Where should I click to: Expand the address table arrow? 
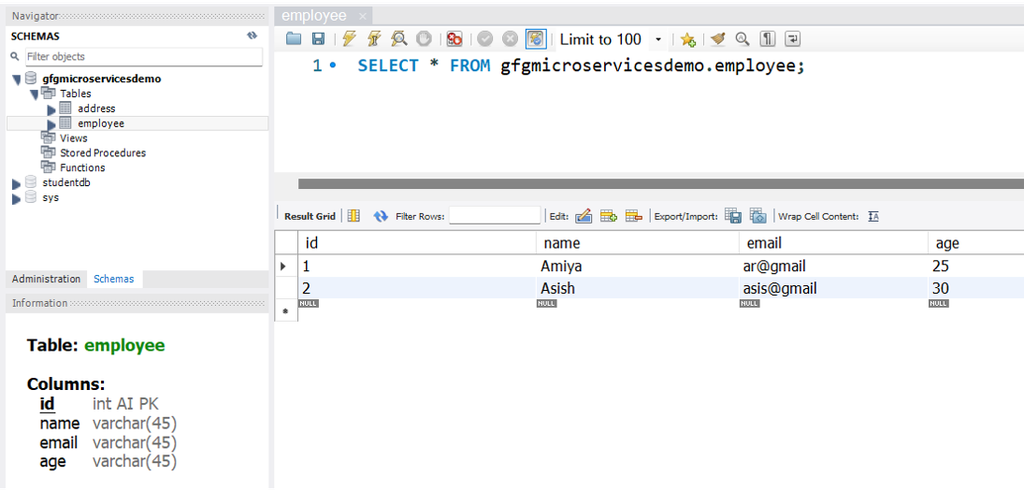(52, 110)
